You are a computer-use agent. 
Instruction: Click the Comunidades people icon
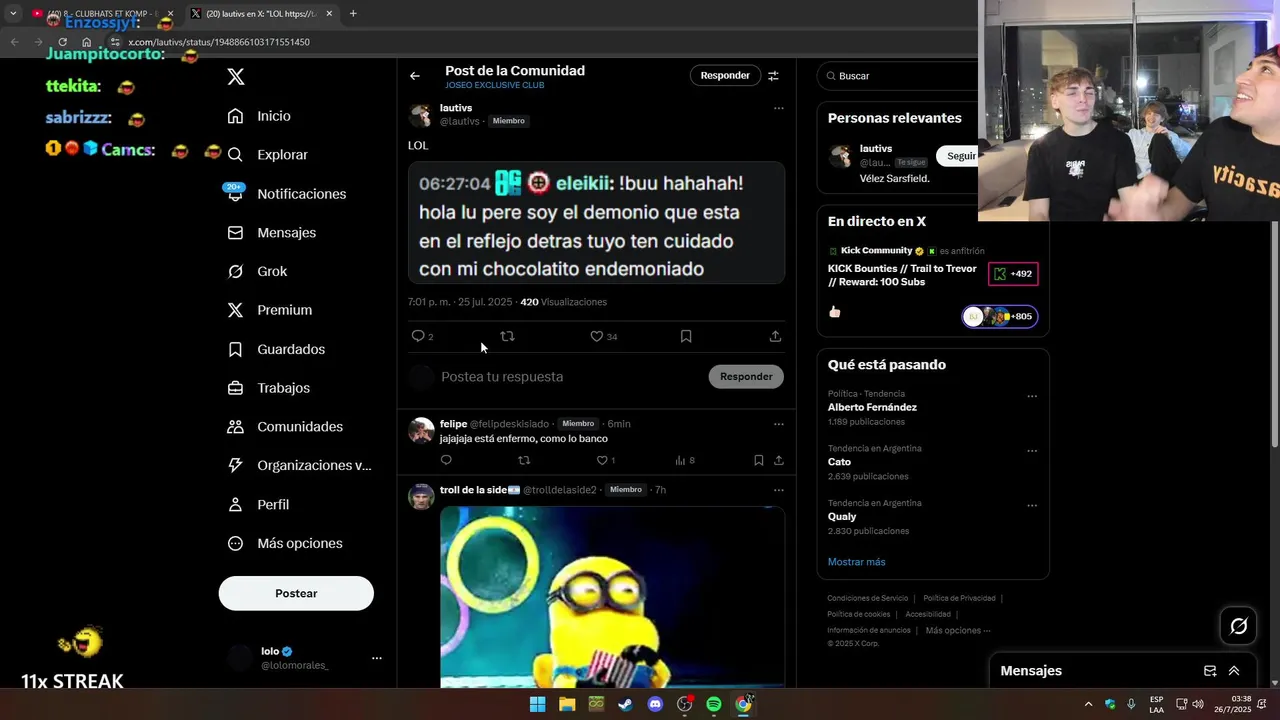click(236, 427)
